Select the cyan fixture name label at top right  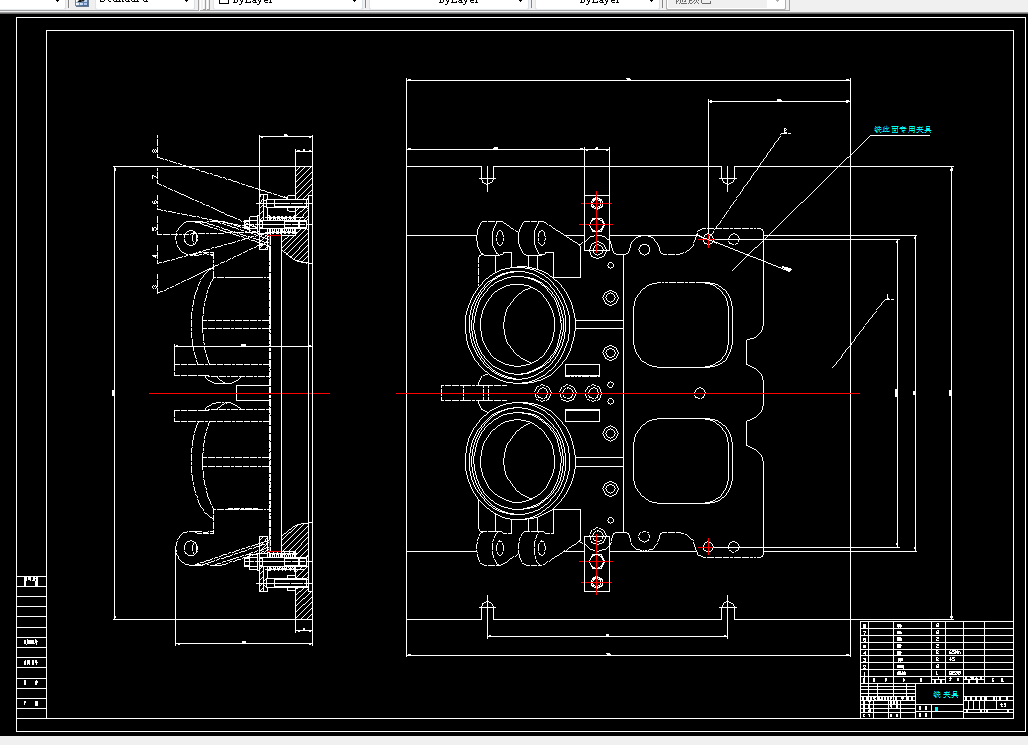point(902,130)
